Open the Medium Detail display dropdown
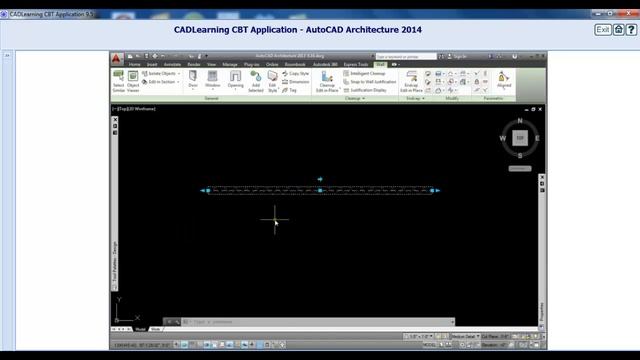Screen dimensions: 640x360 465,337
